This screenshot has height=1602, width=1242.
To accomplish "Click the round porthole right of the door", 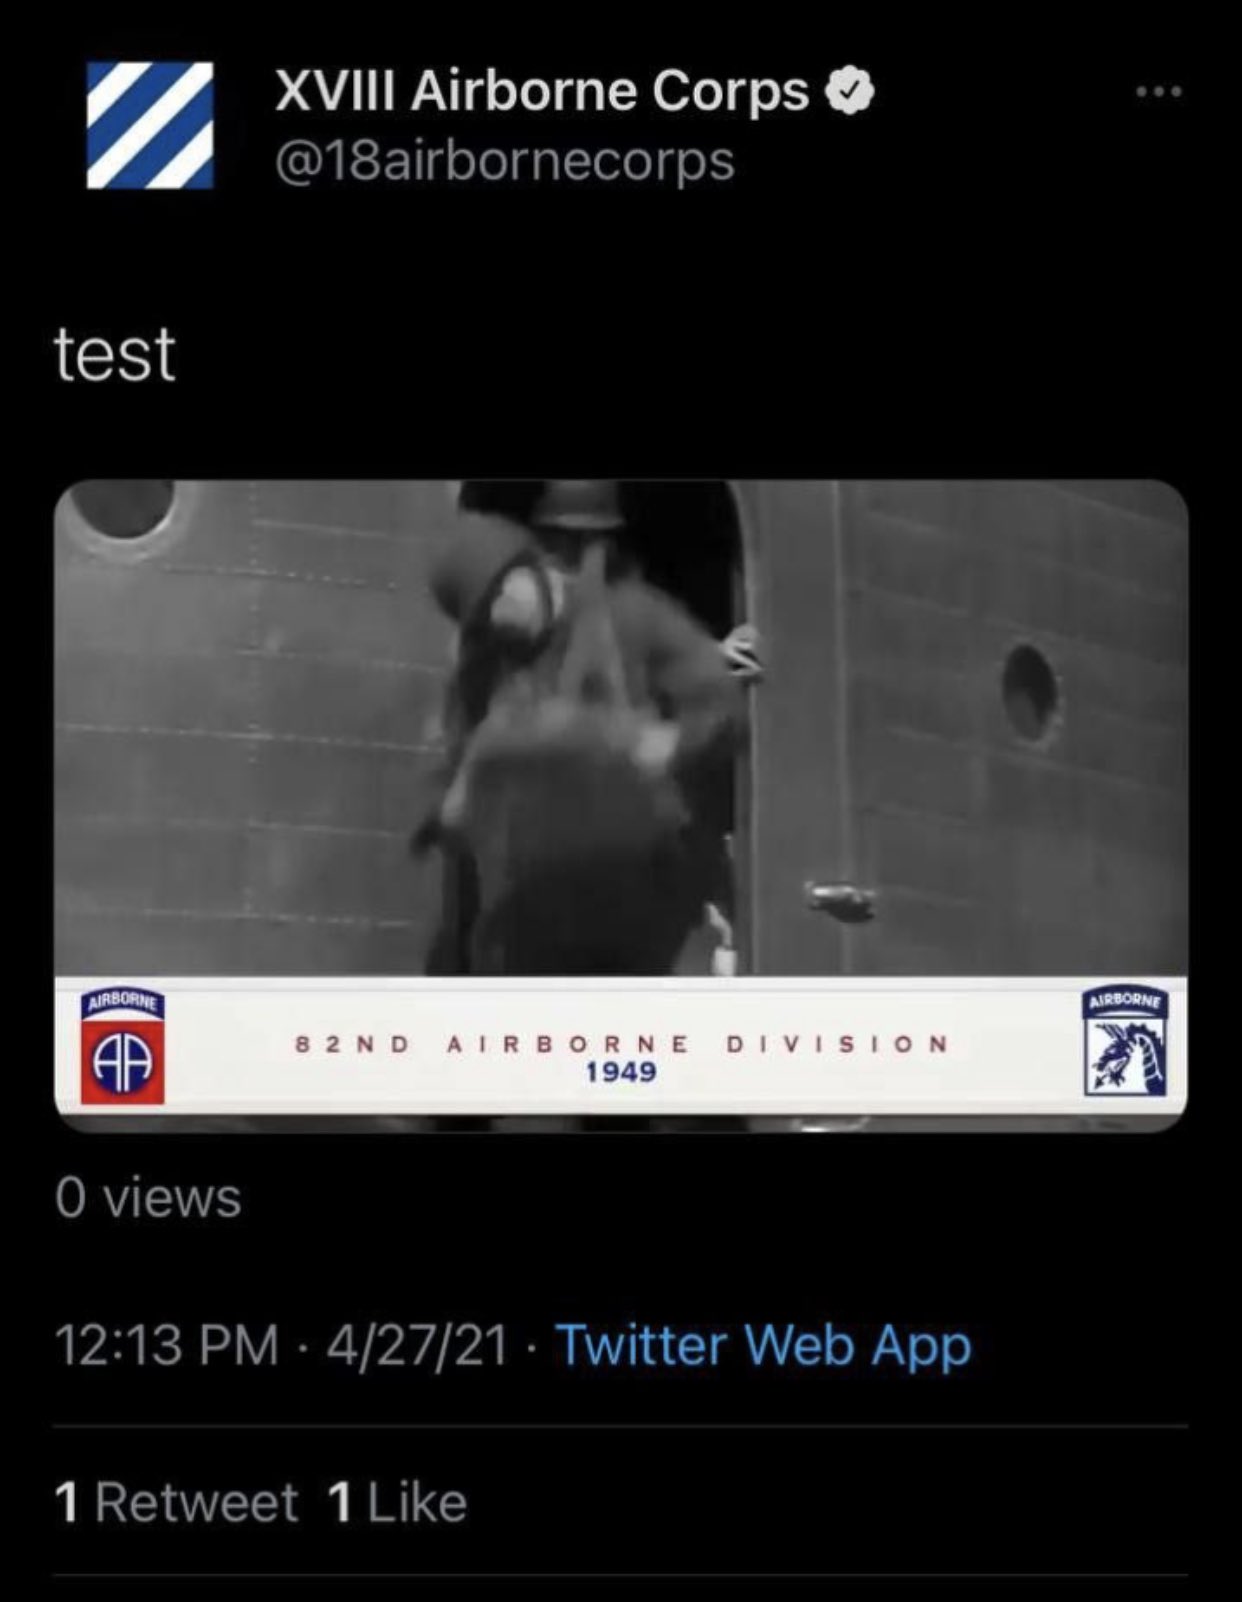I will click(1031, 692).
